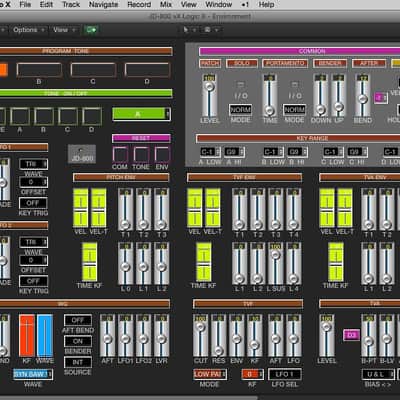Click the TONE reset button
Image resolution: width=400 pixels, height=400 pixels.
[x=141, y=154]
